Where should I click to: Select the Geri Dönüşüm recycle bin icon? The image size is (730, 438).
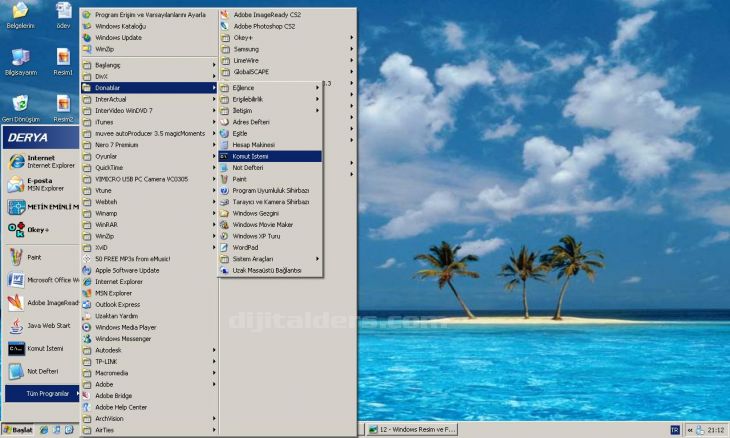click(x=20, y=103)
